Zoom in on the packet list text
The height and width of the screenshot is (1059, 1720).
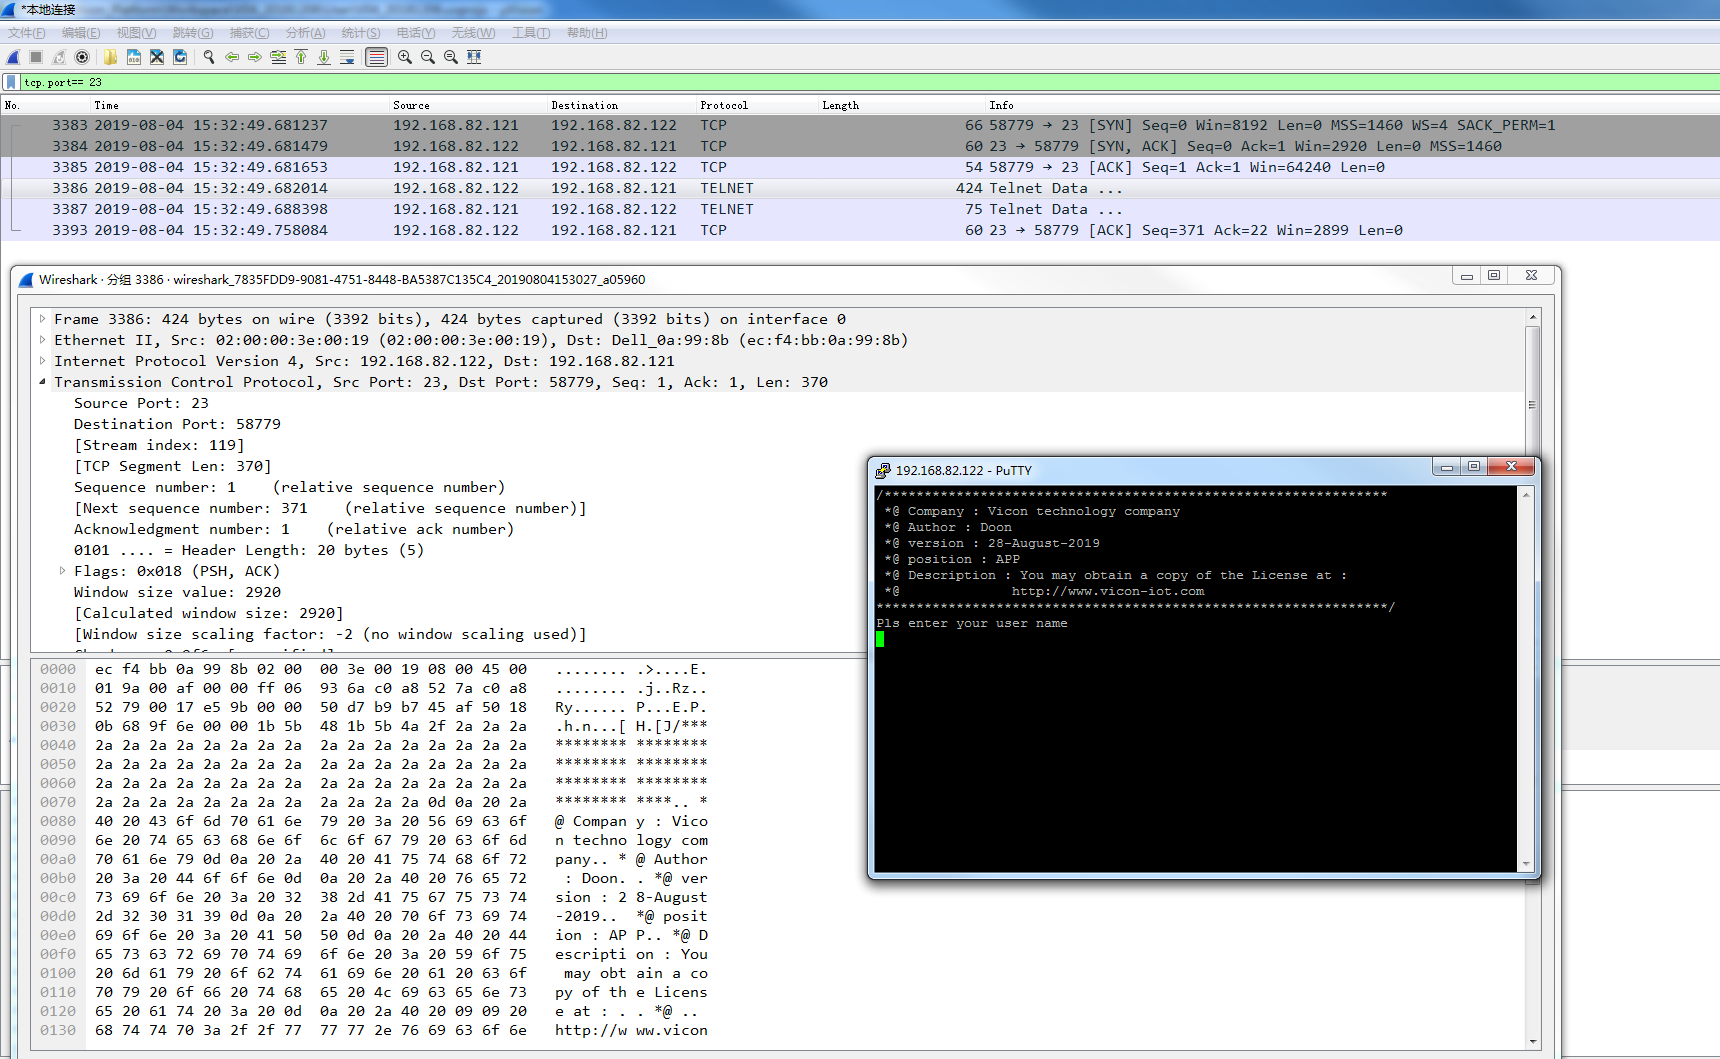pyautogui.click(x=404, y=57)
